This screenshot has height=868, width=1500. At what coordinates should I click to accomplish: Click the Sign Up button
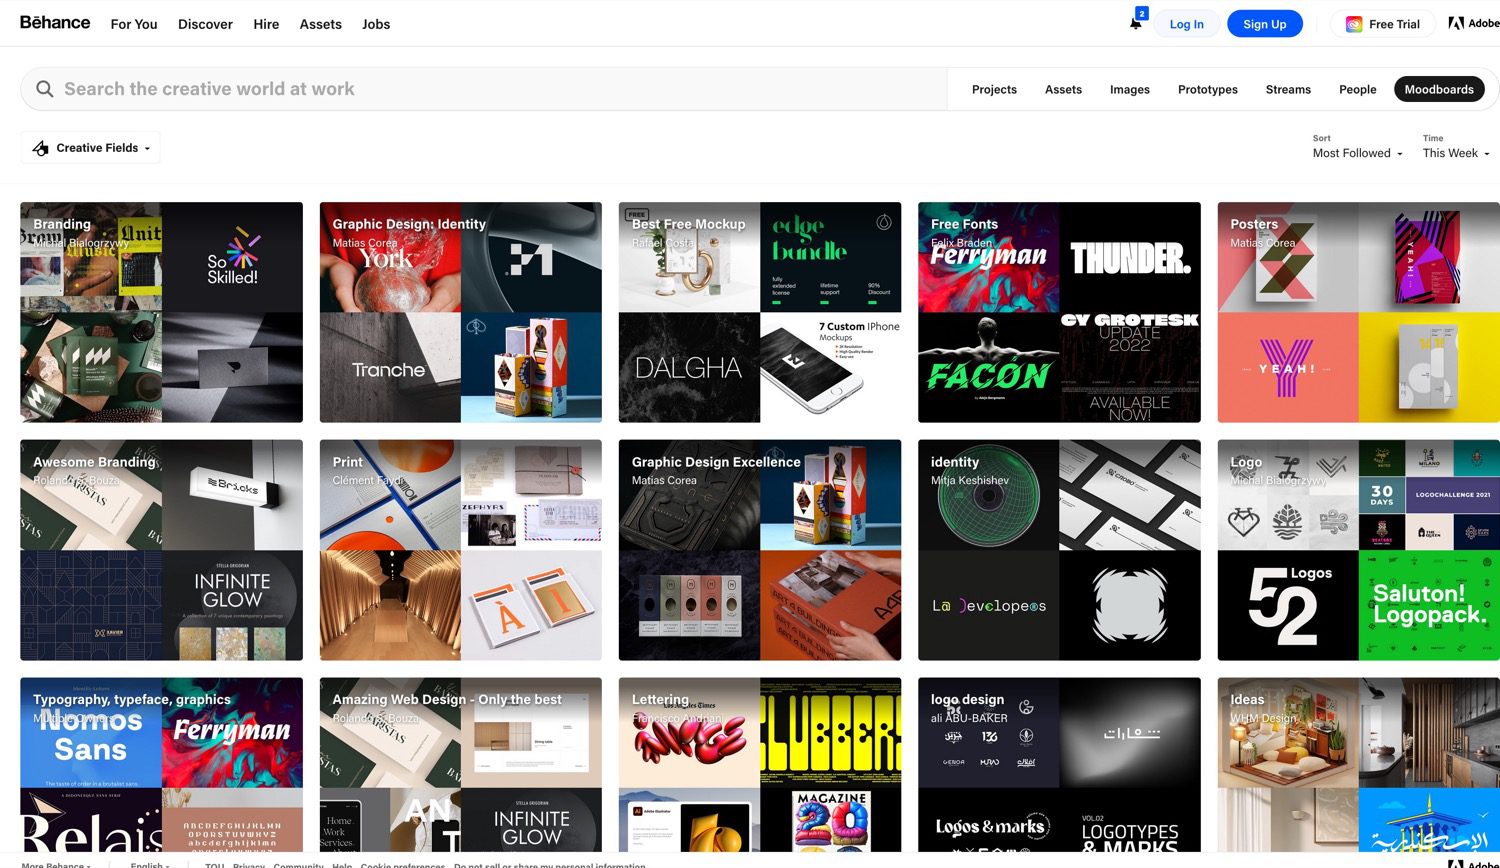pyautogui.click(x=1264, y=23)
